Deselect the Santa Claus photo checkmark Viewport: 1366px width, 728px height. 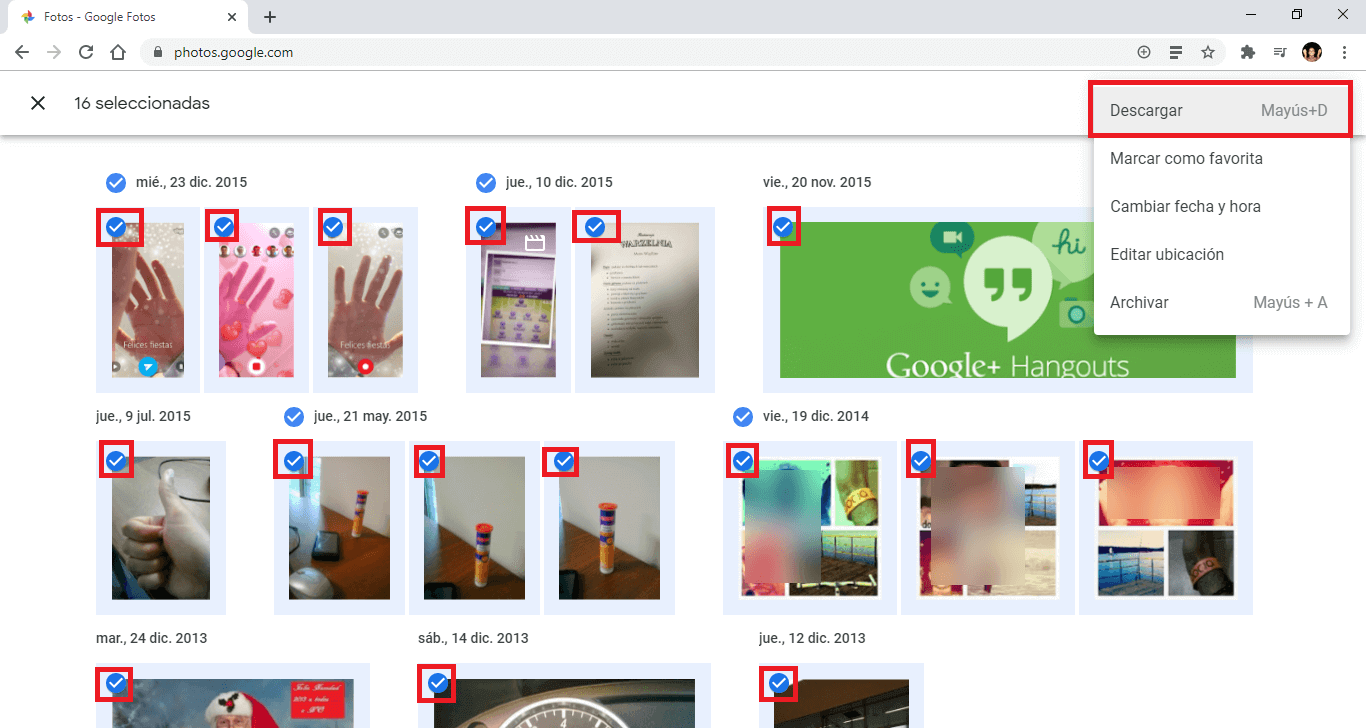click(x=116, y=683)
